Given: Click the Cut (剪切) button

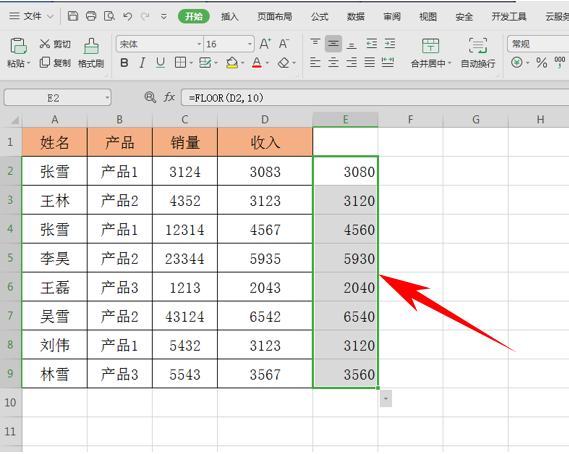Looking at the screenshot, I should [x=55, y=44].
